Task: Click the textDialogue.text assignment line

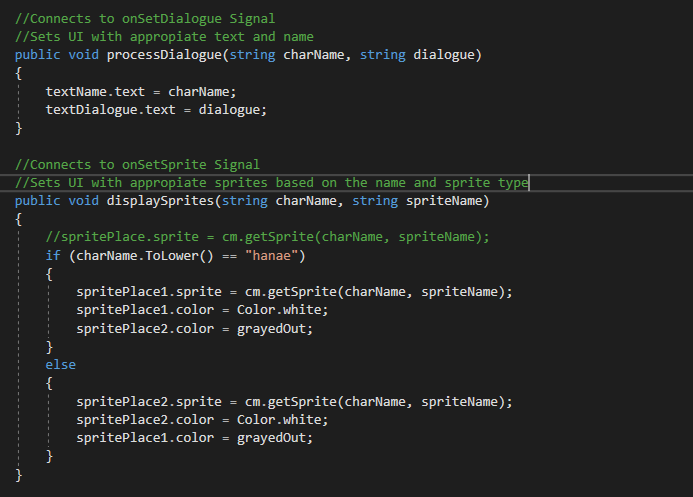Action: point(156,109)
